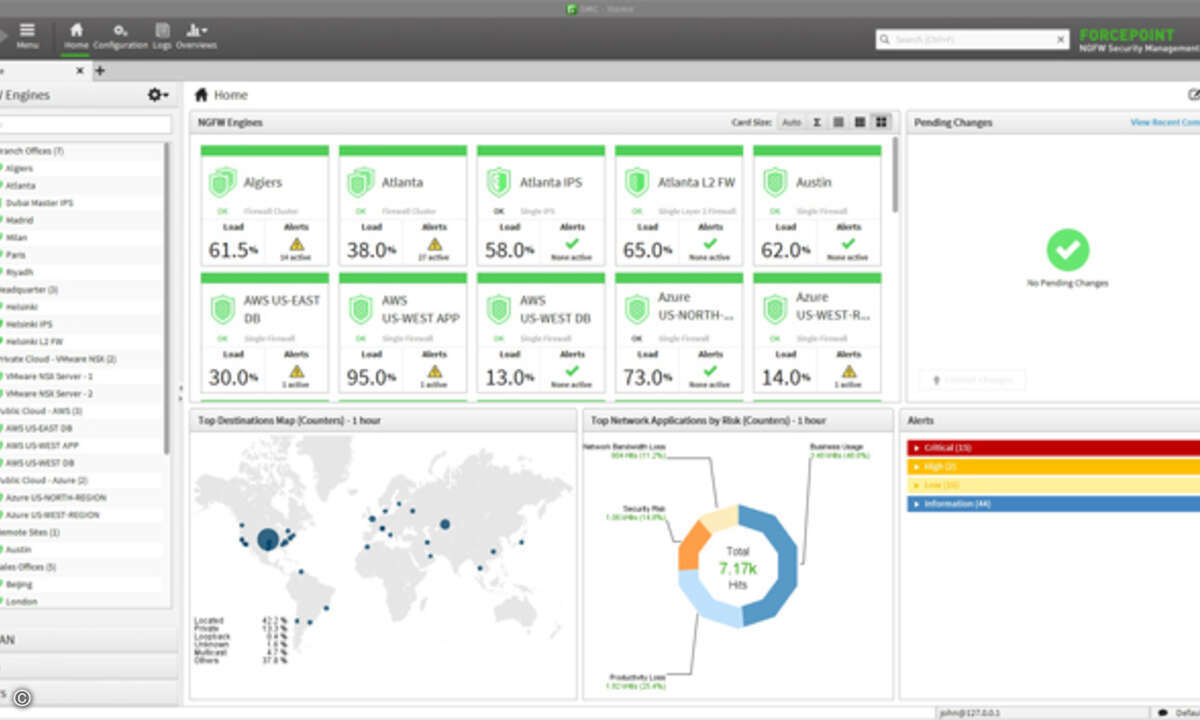Open the warning alert icon on the Atlanta card
The image size is (1200, 720).
coord(434,243)
